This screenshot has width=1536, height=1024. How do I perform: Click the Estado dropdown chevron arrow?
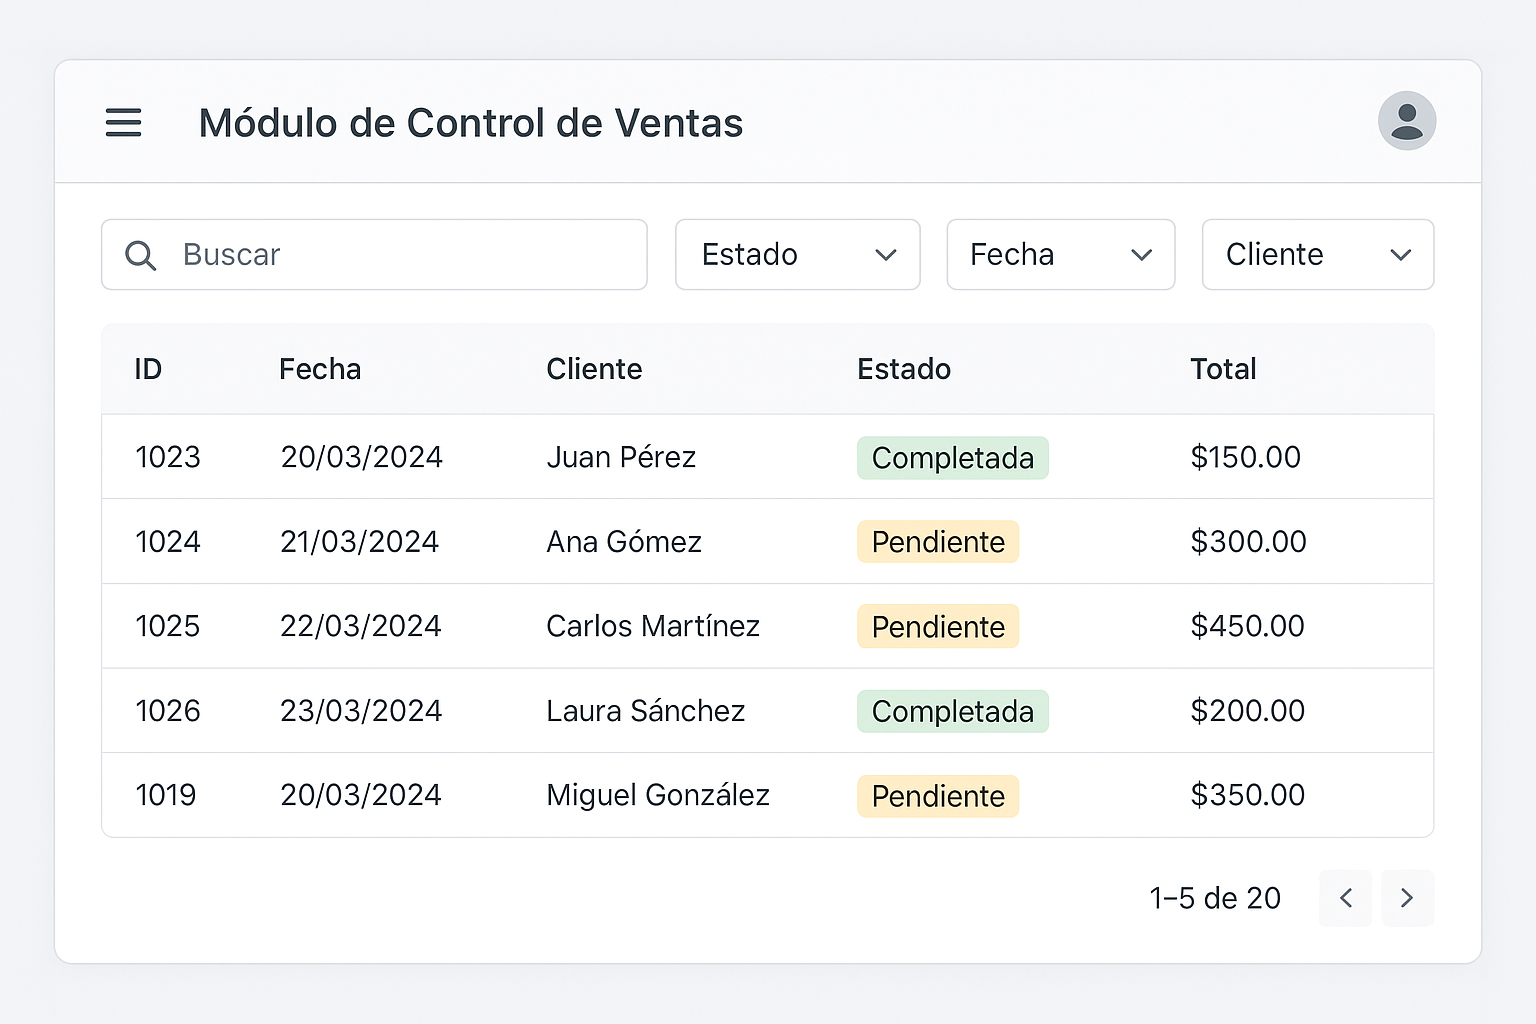pyautogui.click(x=886, y=255)
